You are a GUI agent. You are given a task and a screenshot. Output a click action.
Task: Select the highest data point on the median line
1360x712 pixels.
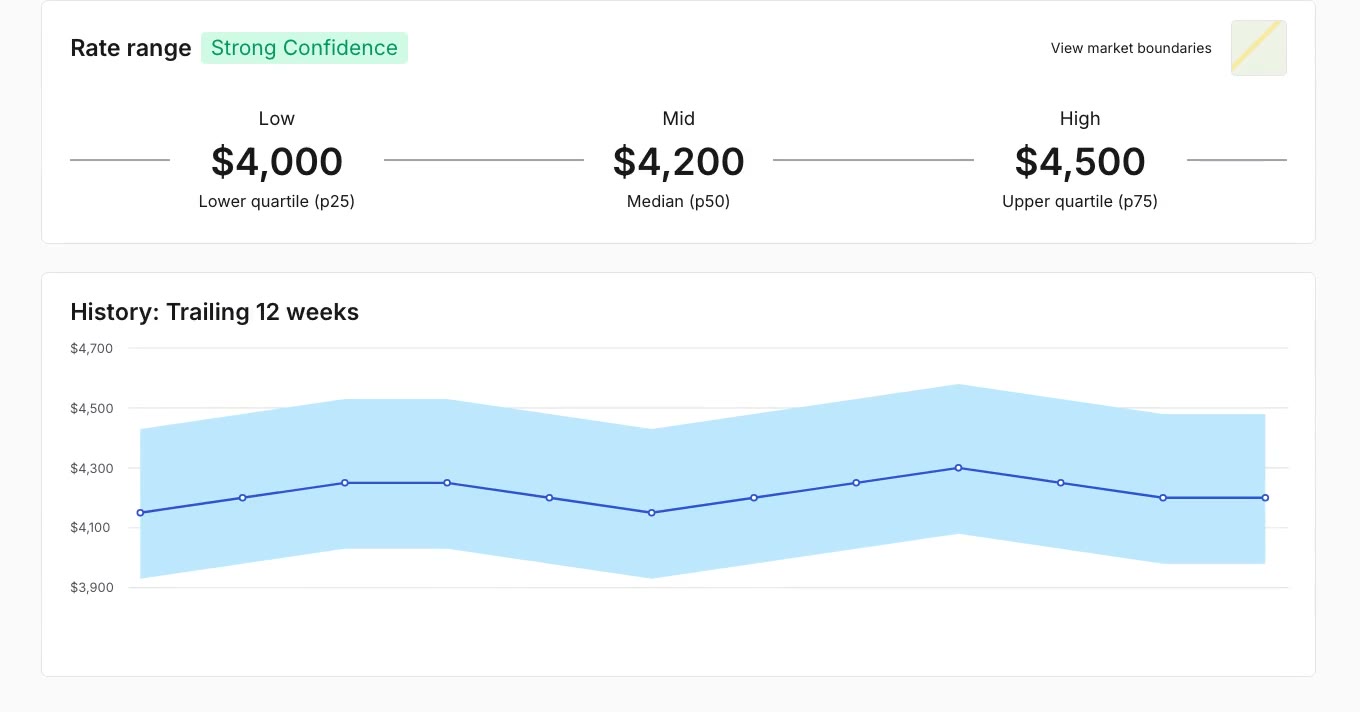click(x=958, y=468)
